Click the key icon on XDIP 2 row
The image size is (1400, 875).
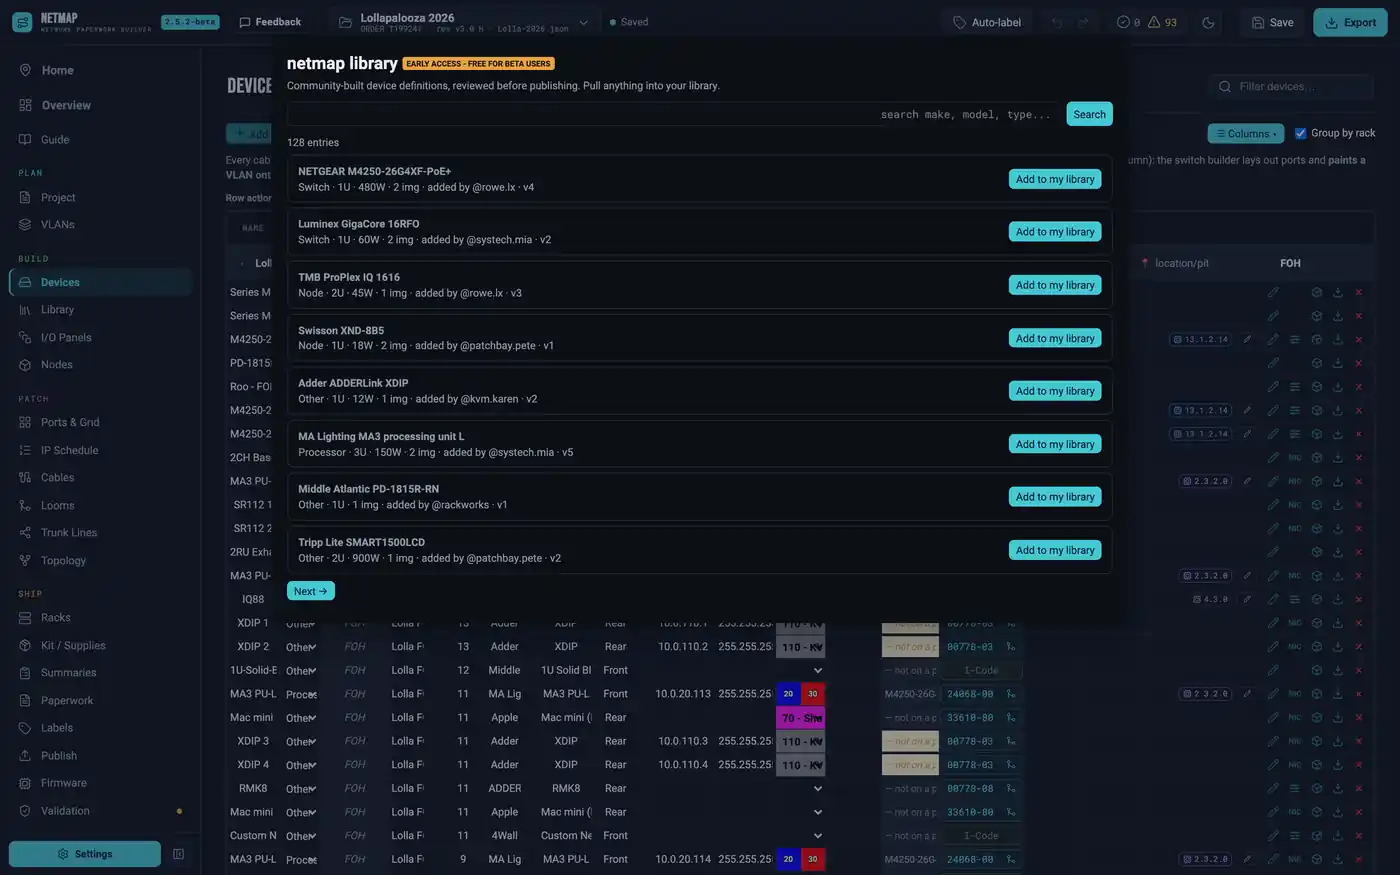(x=1011, y=647)
